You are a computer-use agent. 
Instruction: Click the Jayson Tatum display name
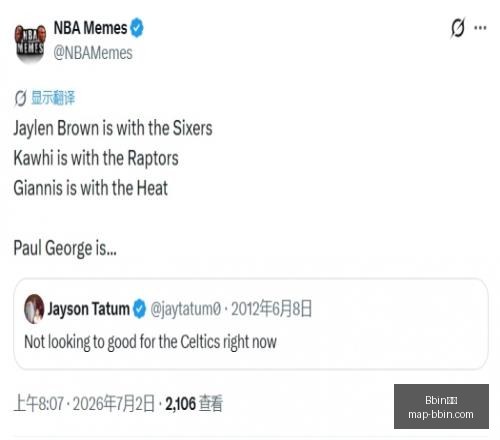point(88,309)
